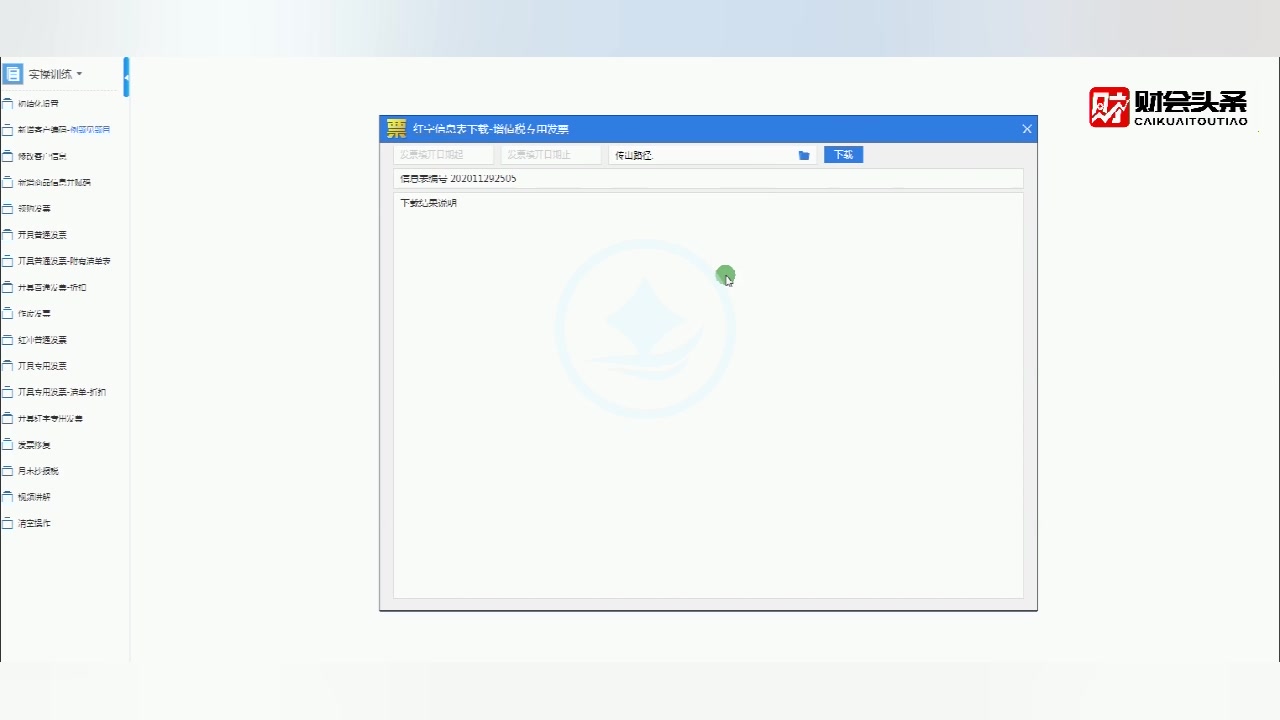Open 清空操作 sidebar item
This screenshot has width=1280, height=720.
click(34, 523)
